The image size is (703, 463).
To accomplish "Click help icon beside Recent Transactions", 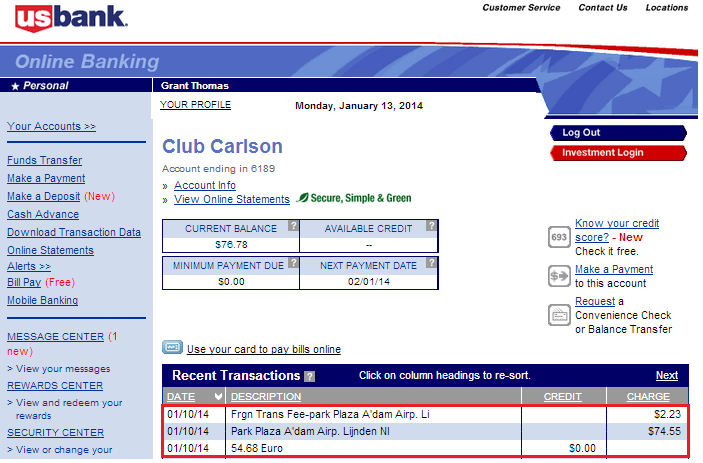I will pyautogui.click(x=309, y=376).
